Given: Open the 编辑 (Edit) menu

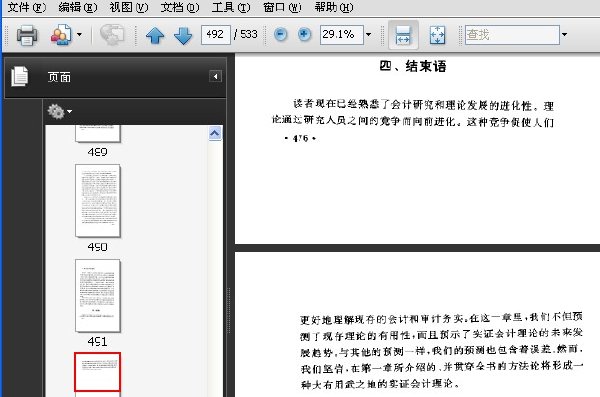Looking at the screenshot, I should (78, 7).
